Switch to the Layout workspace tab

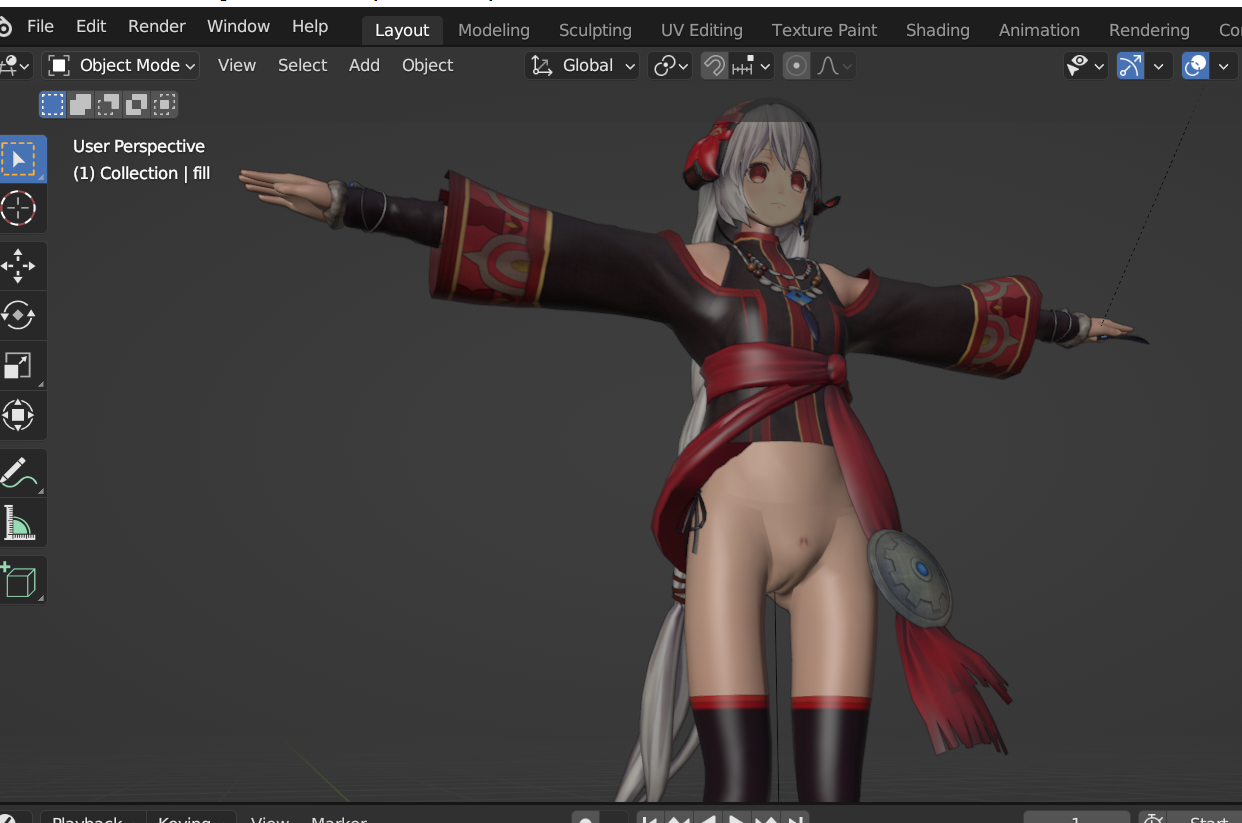point(402,30)
